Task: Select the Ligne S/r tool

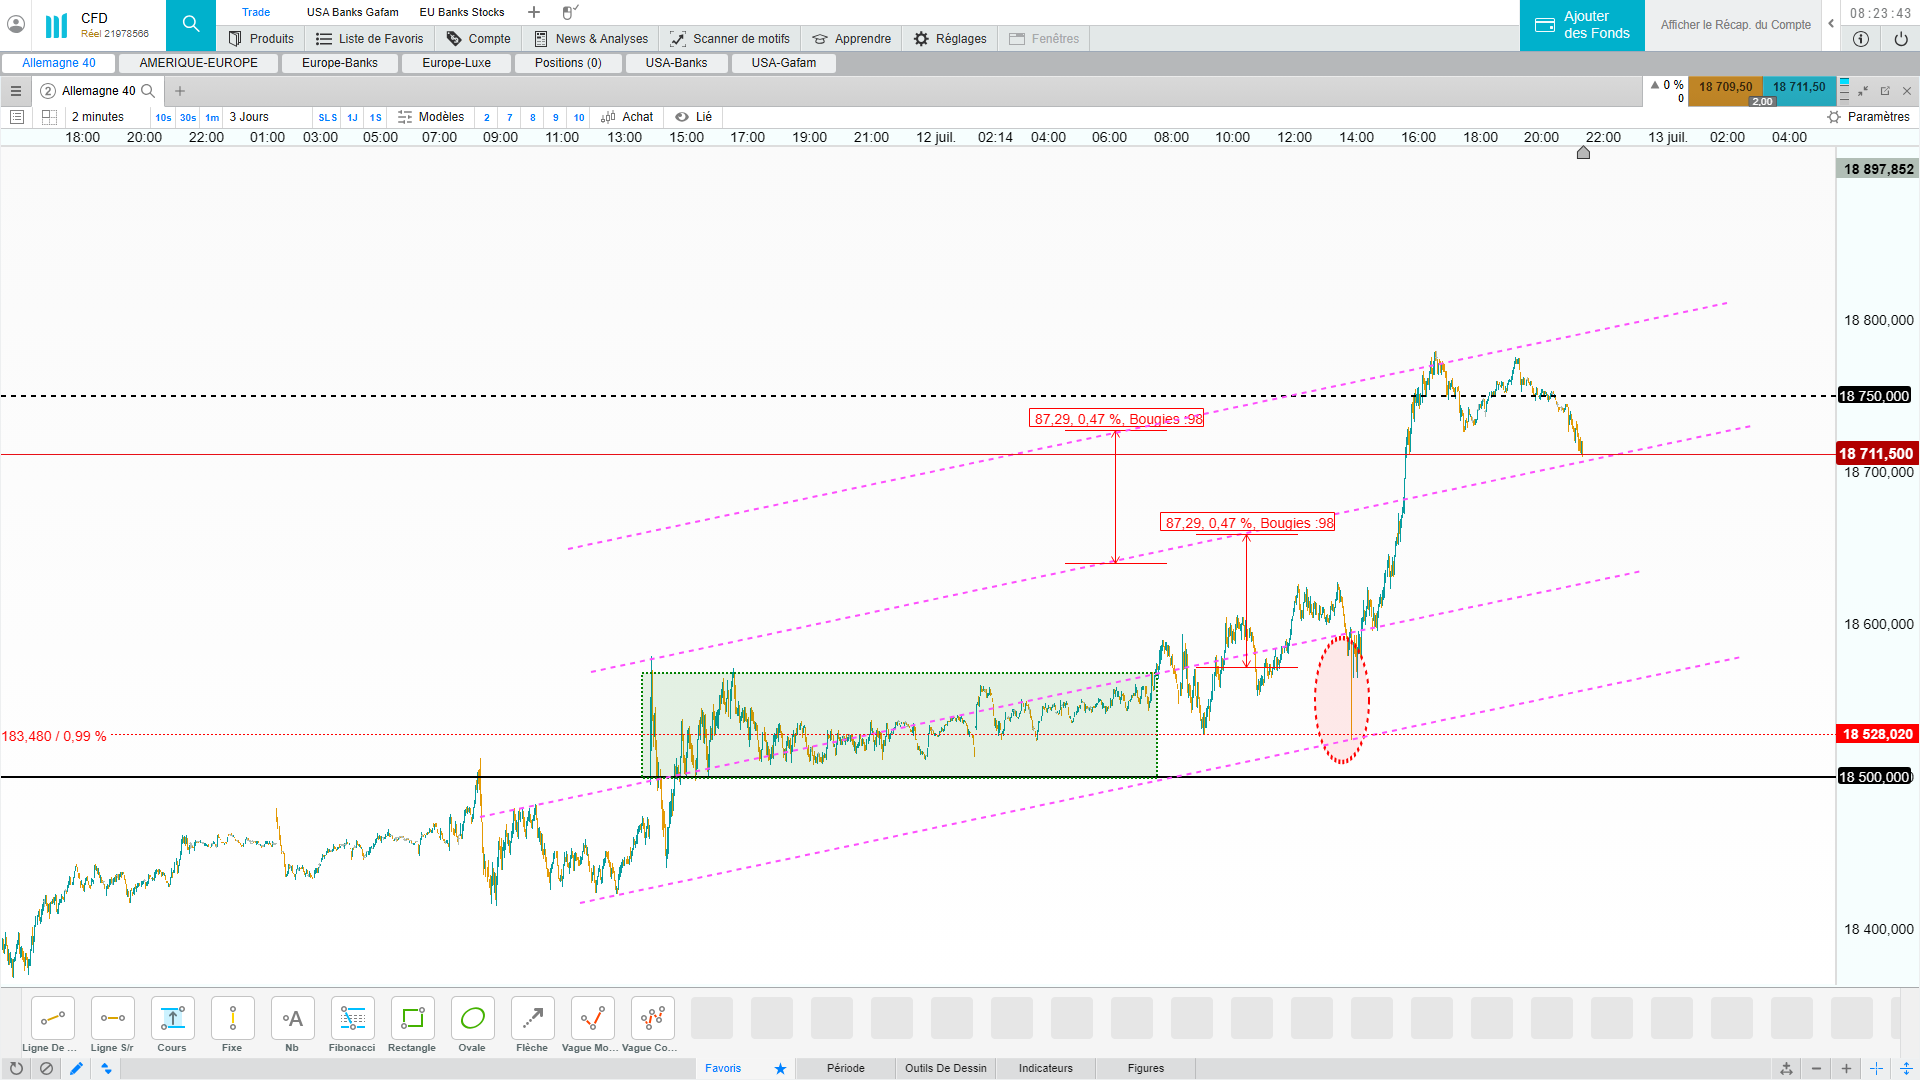Action: 112,1019
